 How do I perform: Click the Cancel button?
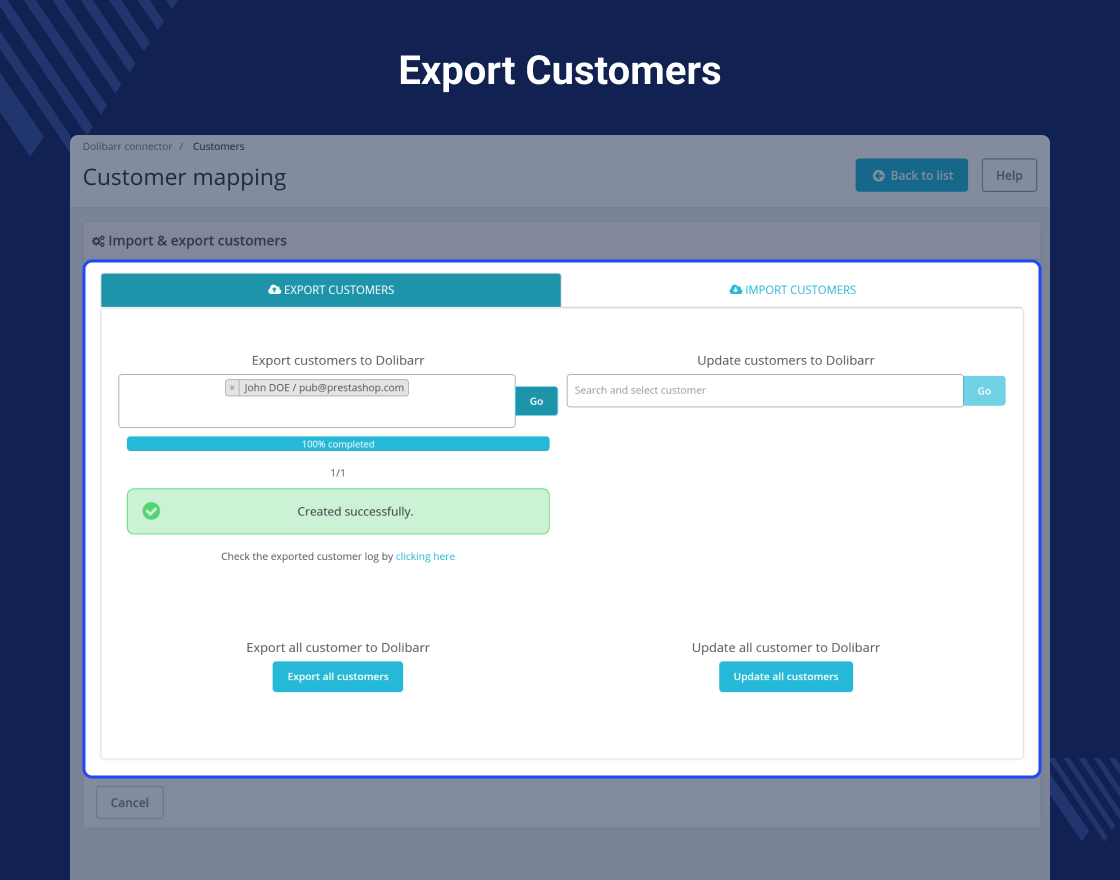click(x=130, y=803)
